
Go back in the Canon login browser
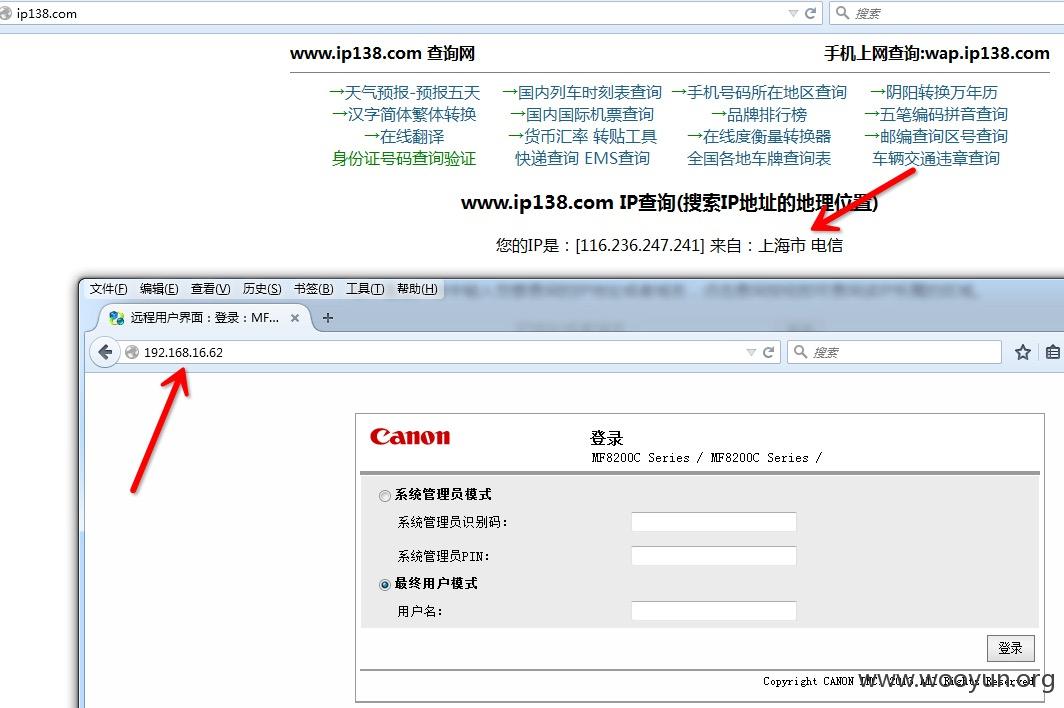105,352
